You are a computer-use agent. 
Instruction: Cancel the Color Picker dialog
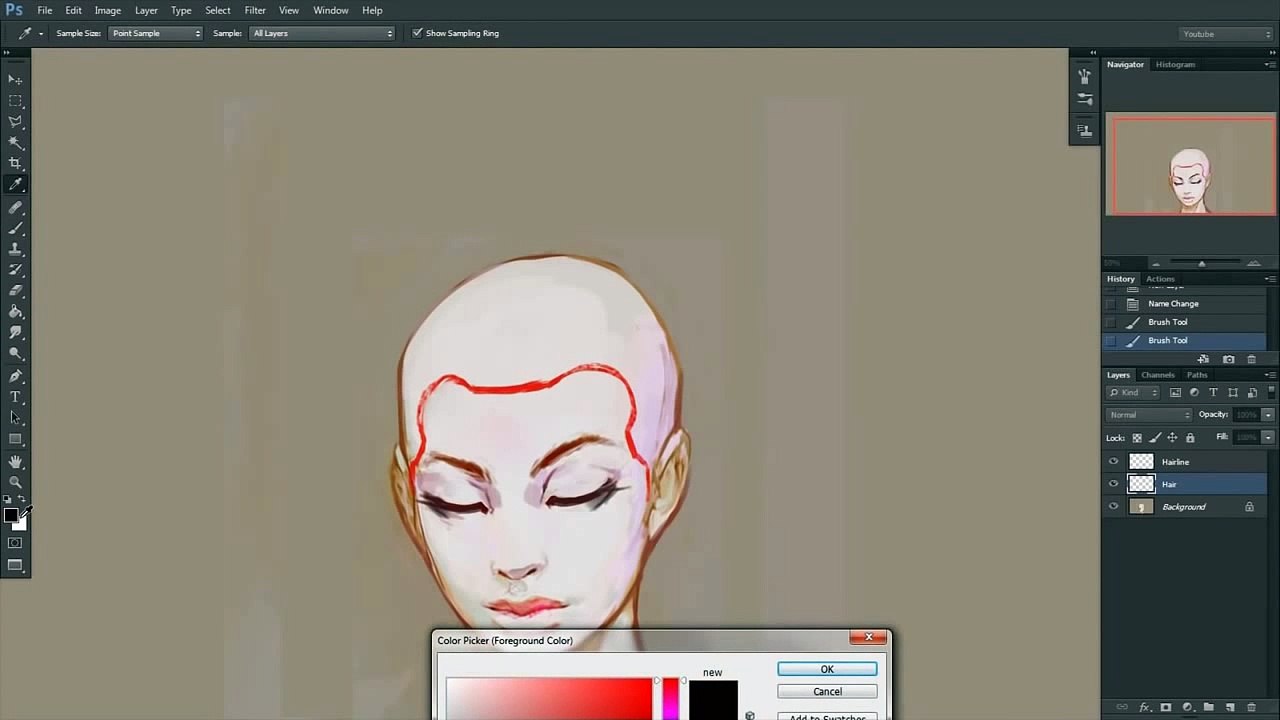pyautogui.click(x=827, y=691)
